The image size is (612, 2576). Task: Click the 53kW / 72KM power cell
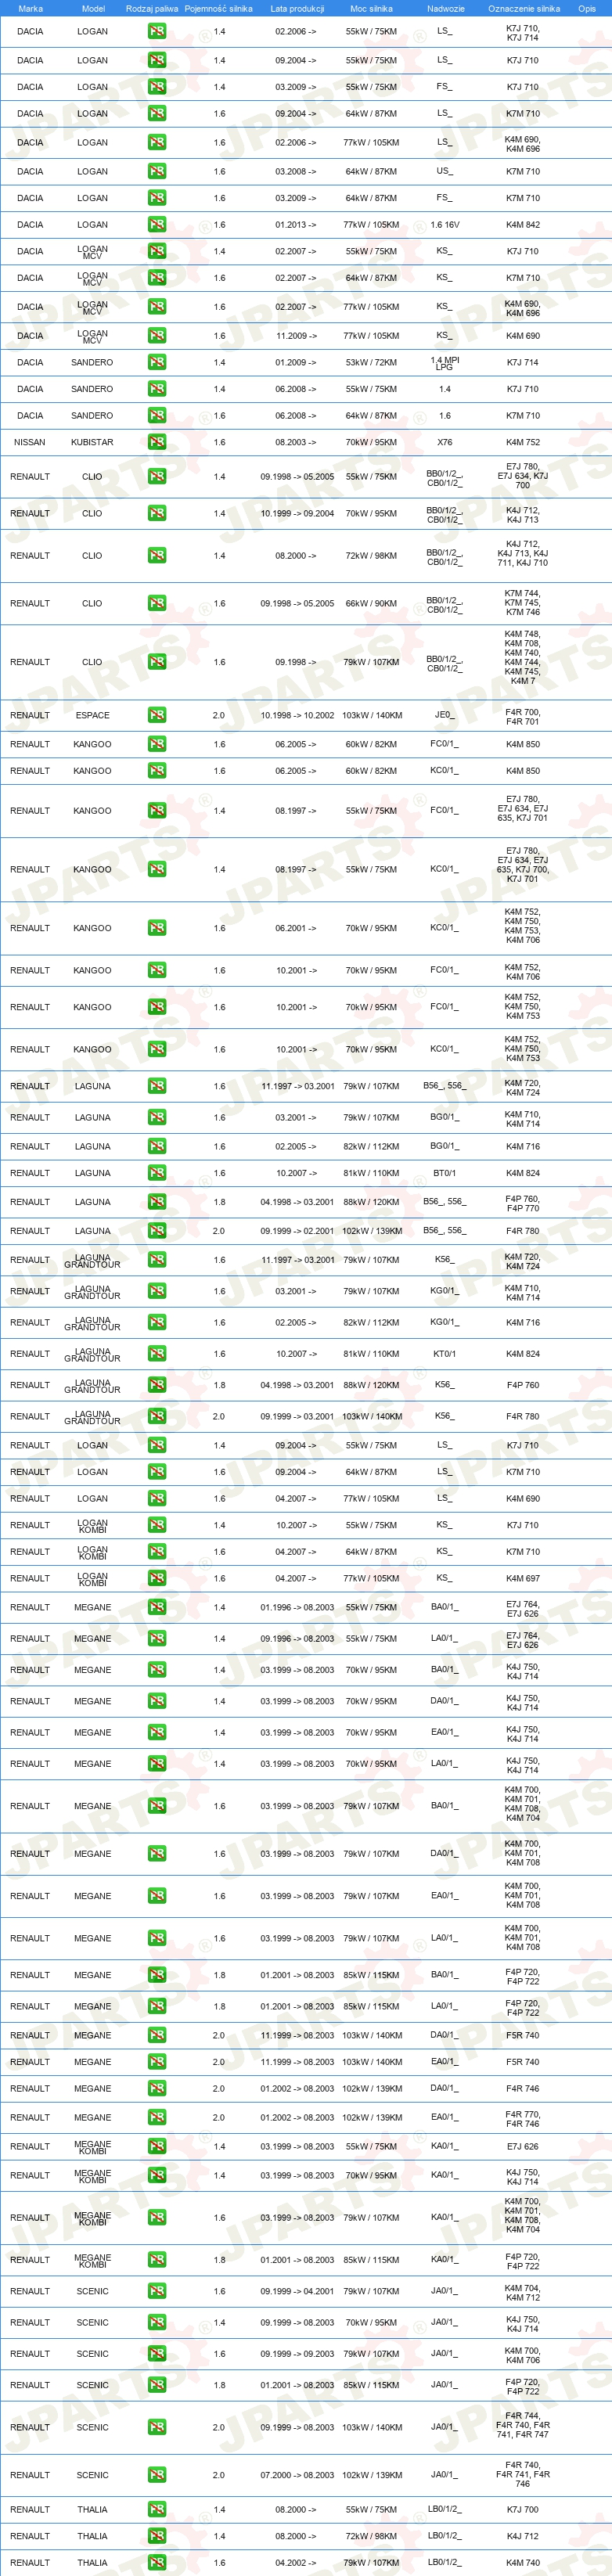(371, 362)
